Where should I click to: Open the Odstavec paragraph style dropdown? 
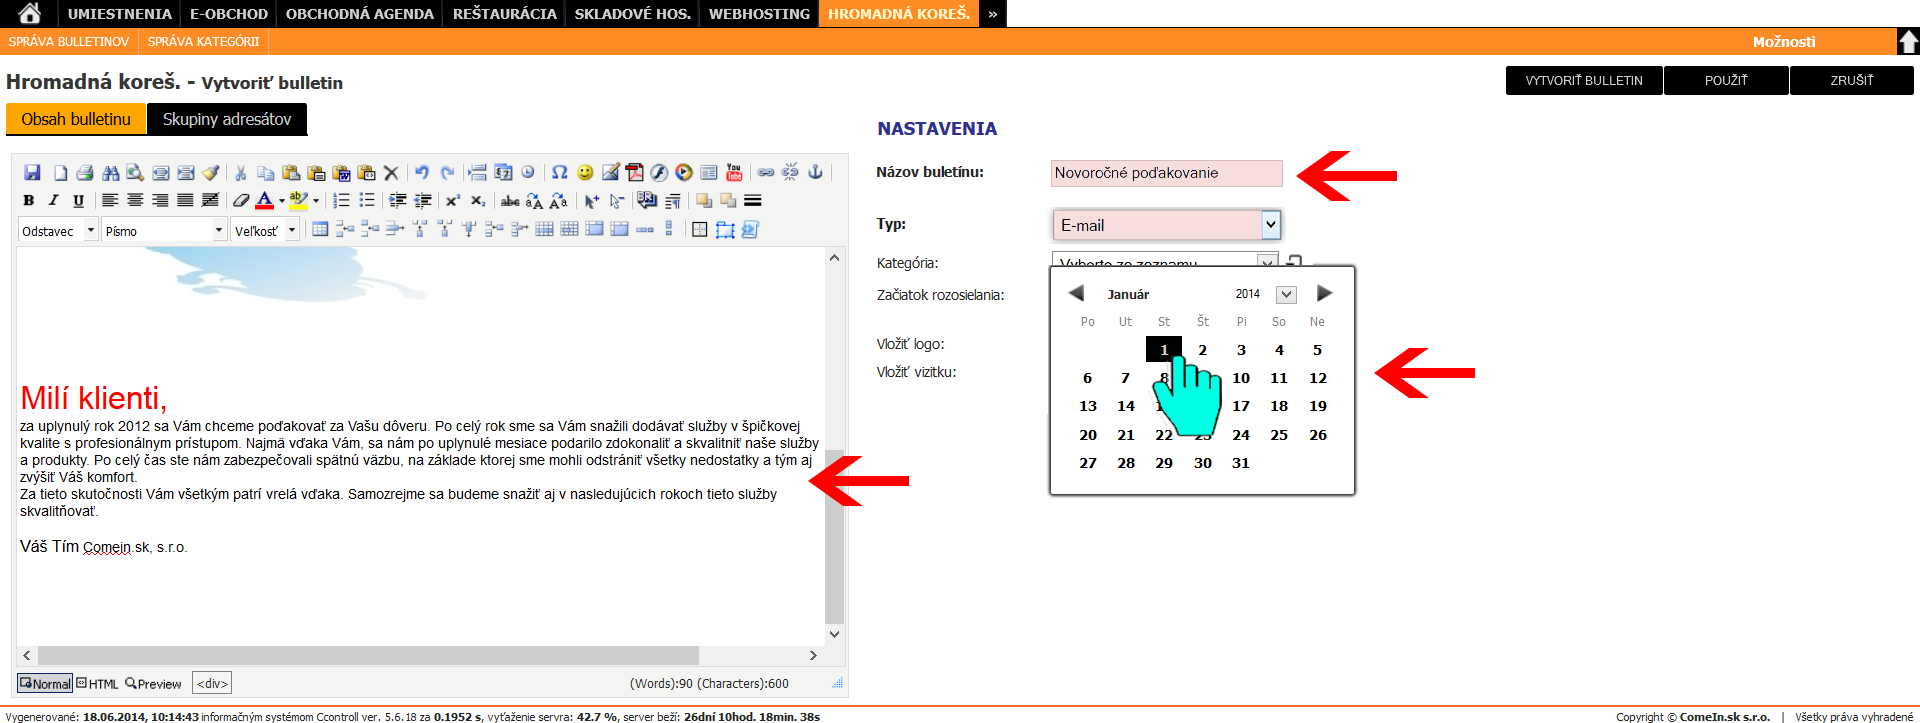[x=90, y=231]
